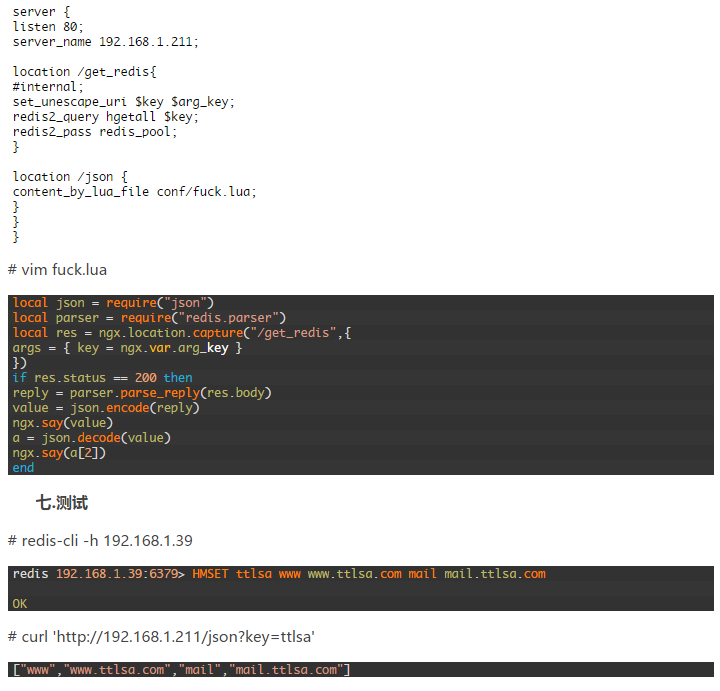720x691 pixels.
Task: Click 'local parser = require("redis.parser")' line
Action: (x=149, y=318)
